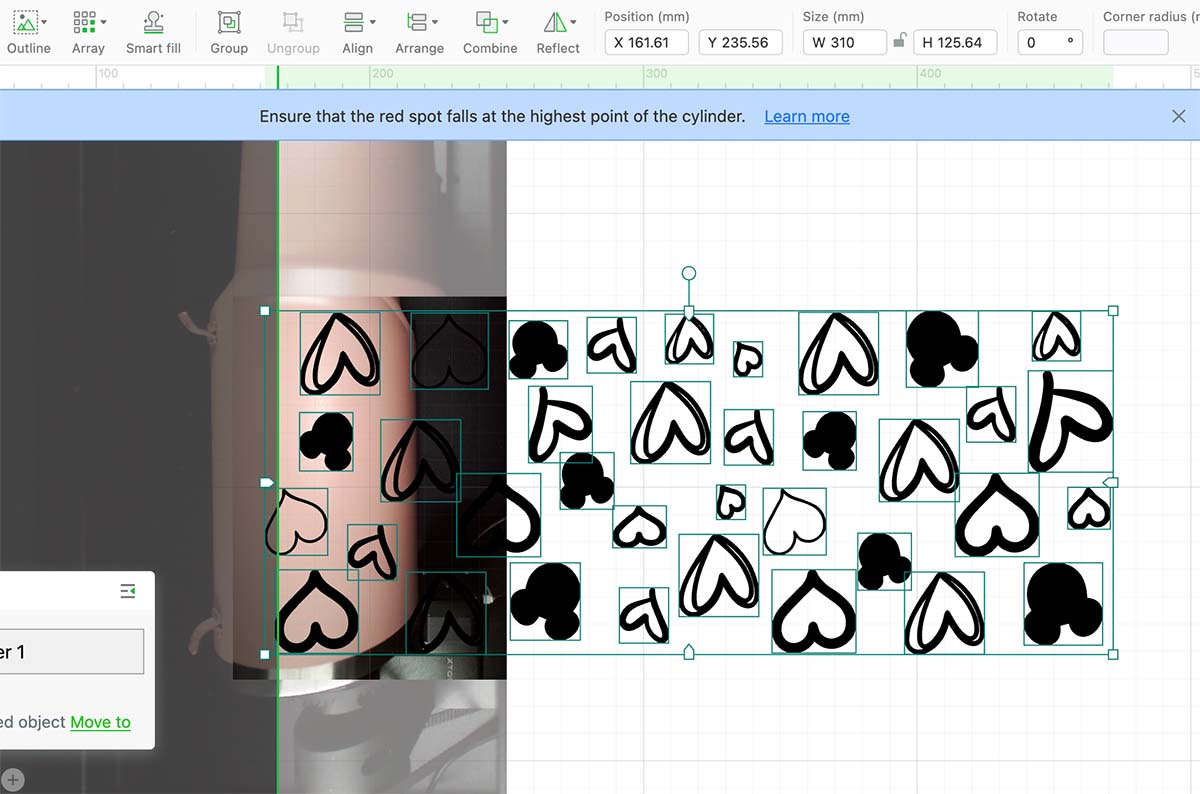
Task: Open the Learn more link
Action: (807, 116)
